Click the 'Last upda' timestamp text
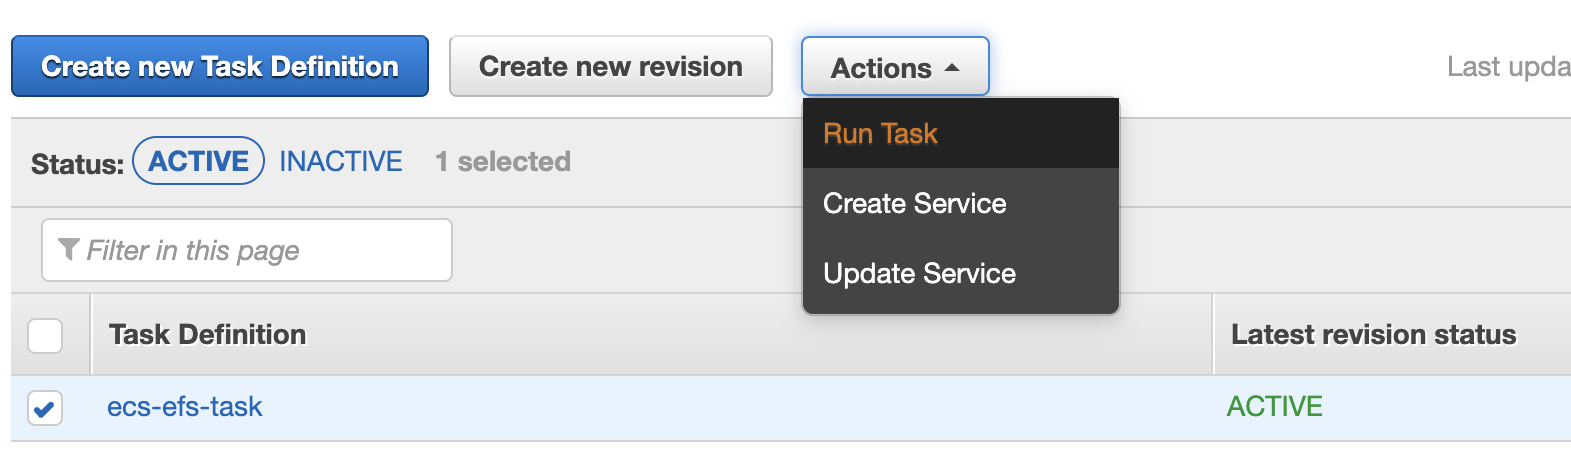Viewport: 1571px width, 465px height. 1507,67
